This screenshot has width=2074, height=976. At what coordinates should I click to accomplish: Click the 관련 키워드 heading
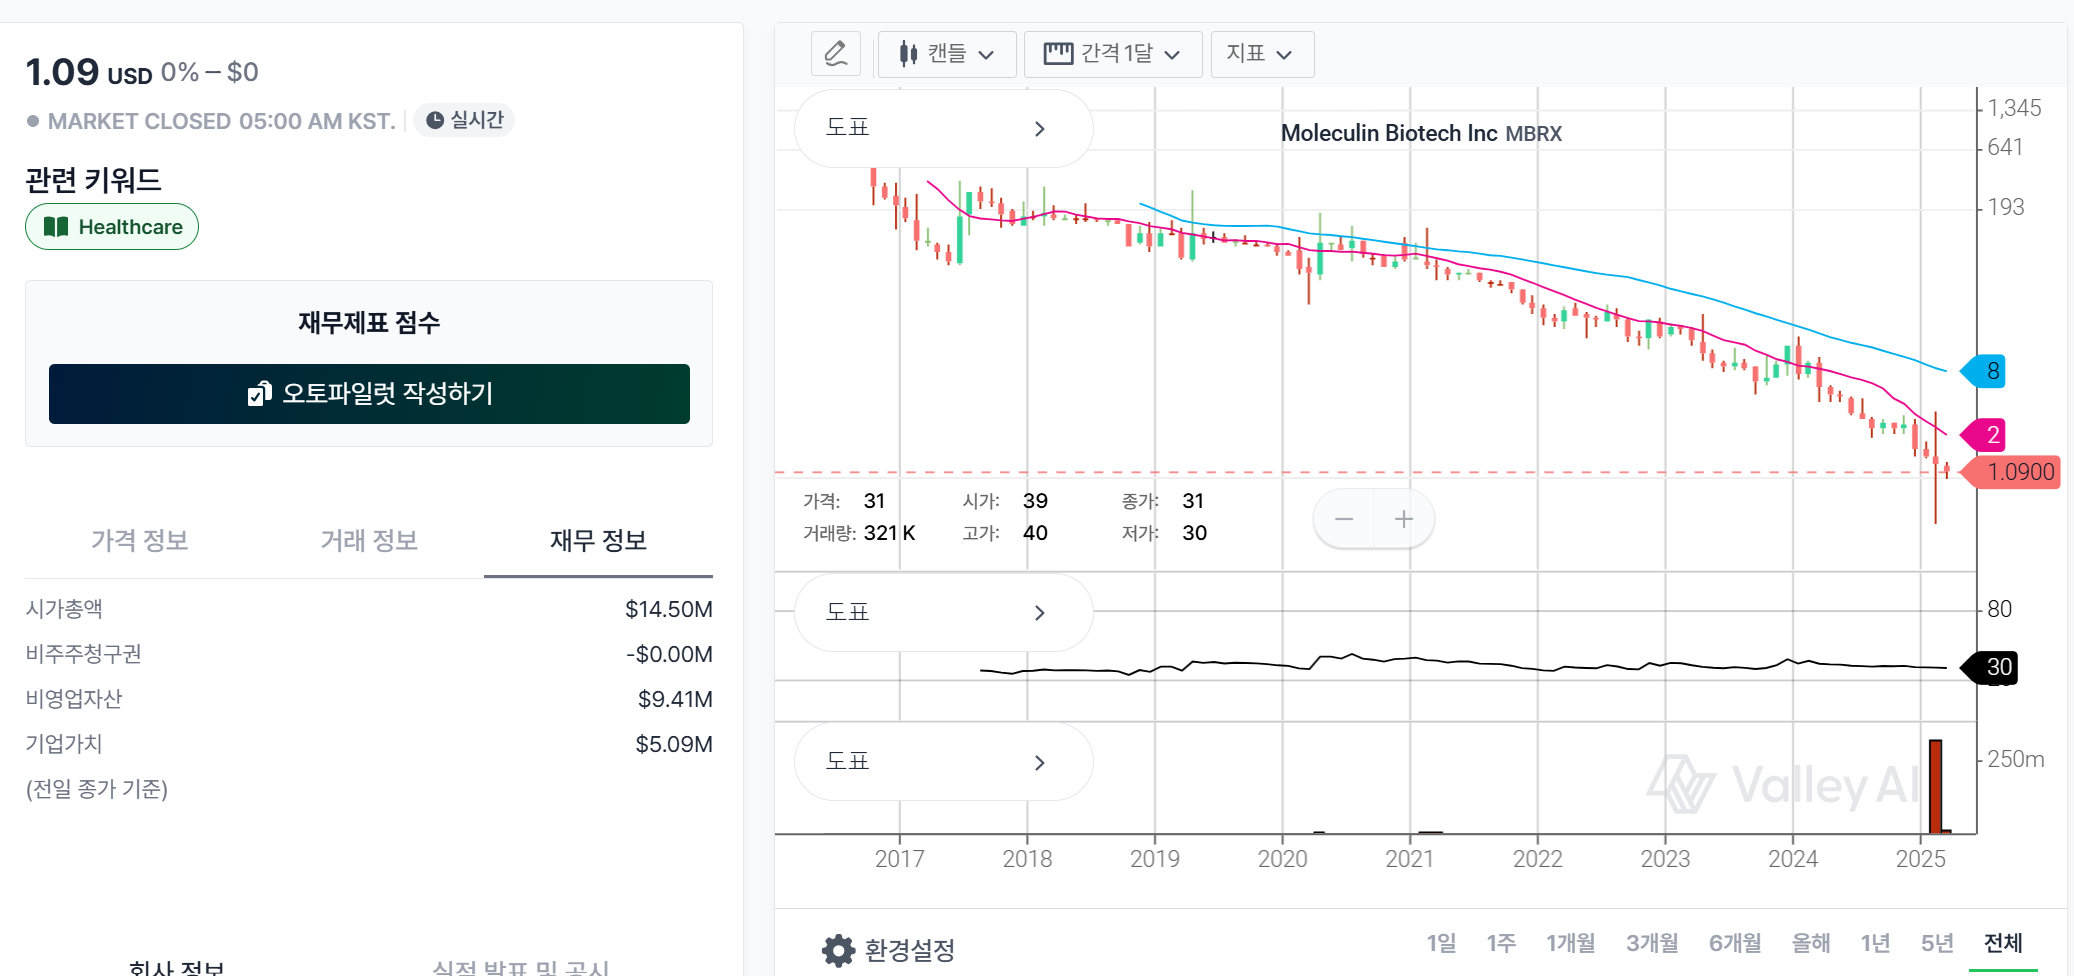click(93, 180)
